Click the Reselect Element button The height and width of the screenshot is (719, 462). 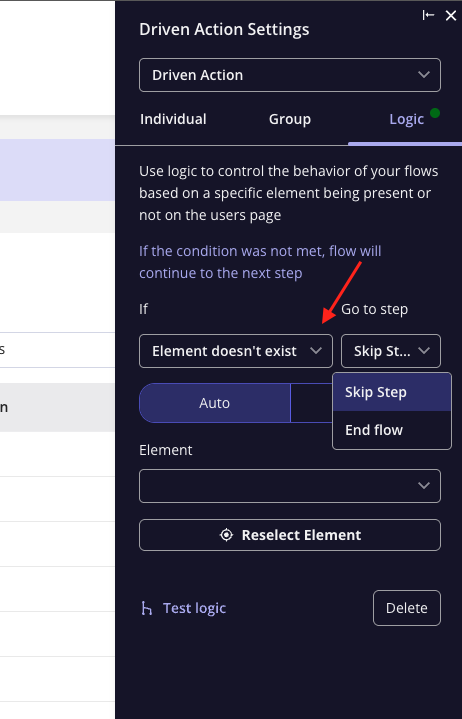290,535
